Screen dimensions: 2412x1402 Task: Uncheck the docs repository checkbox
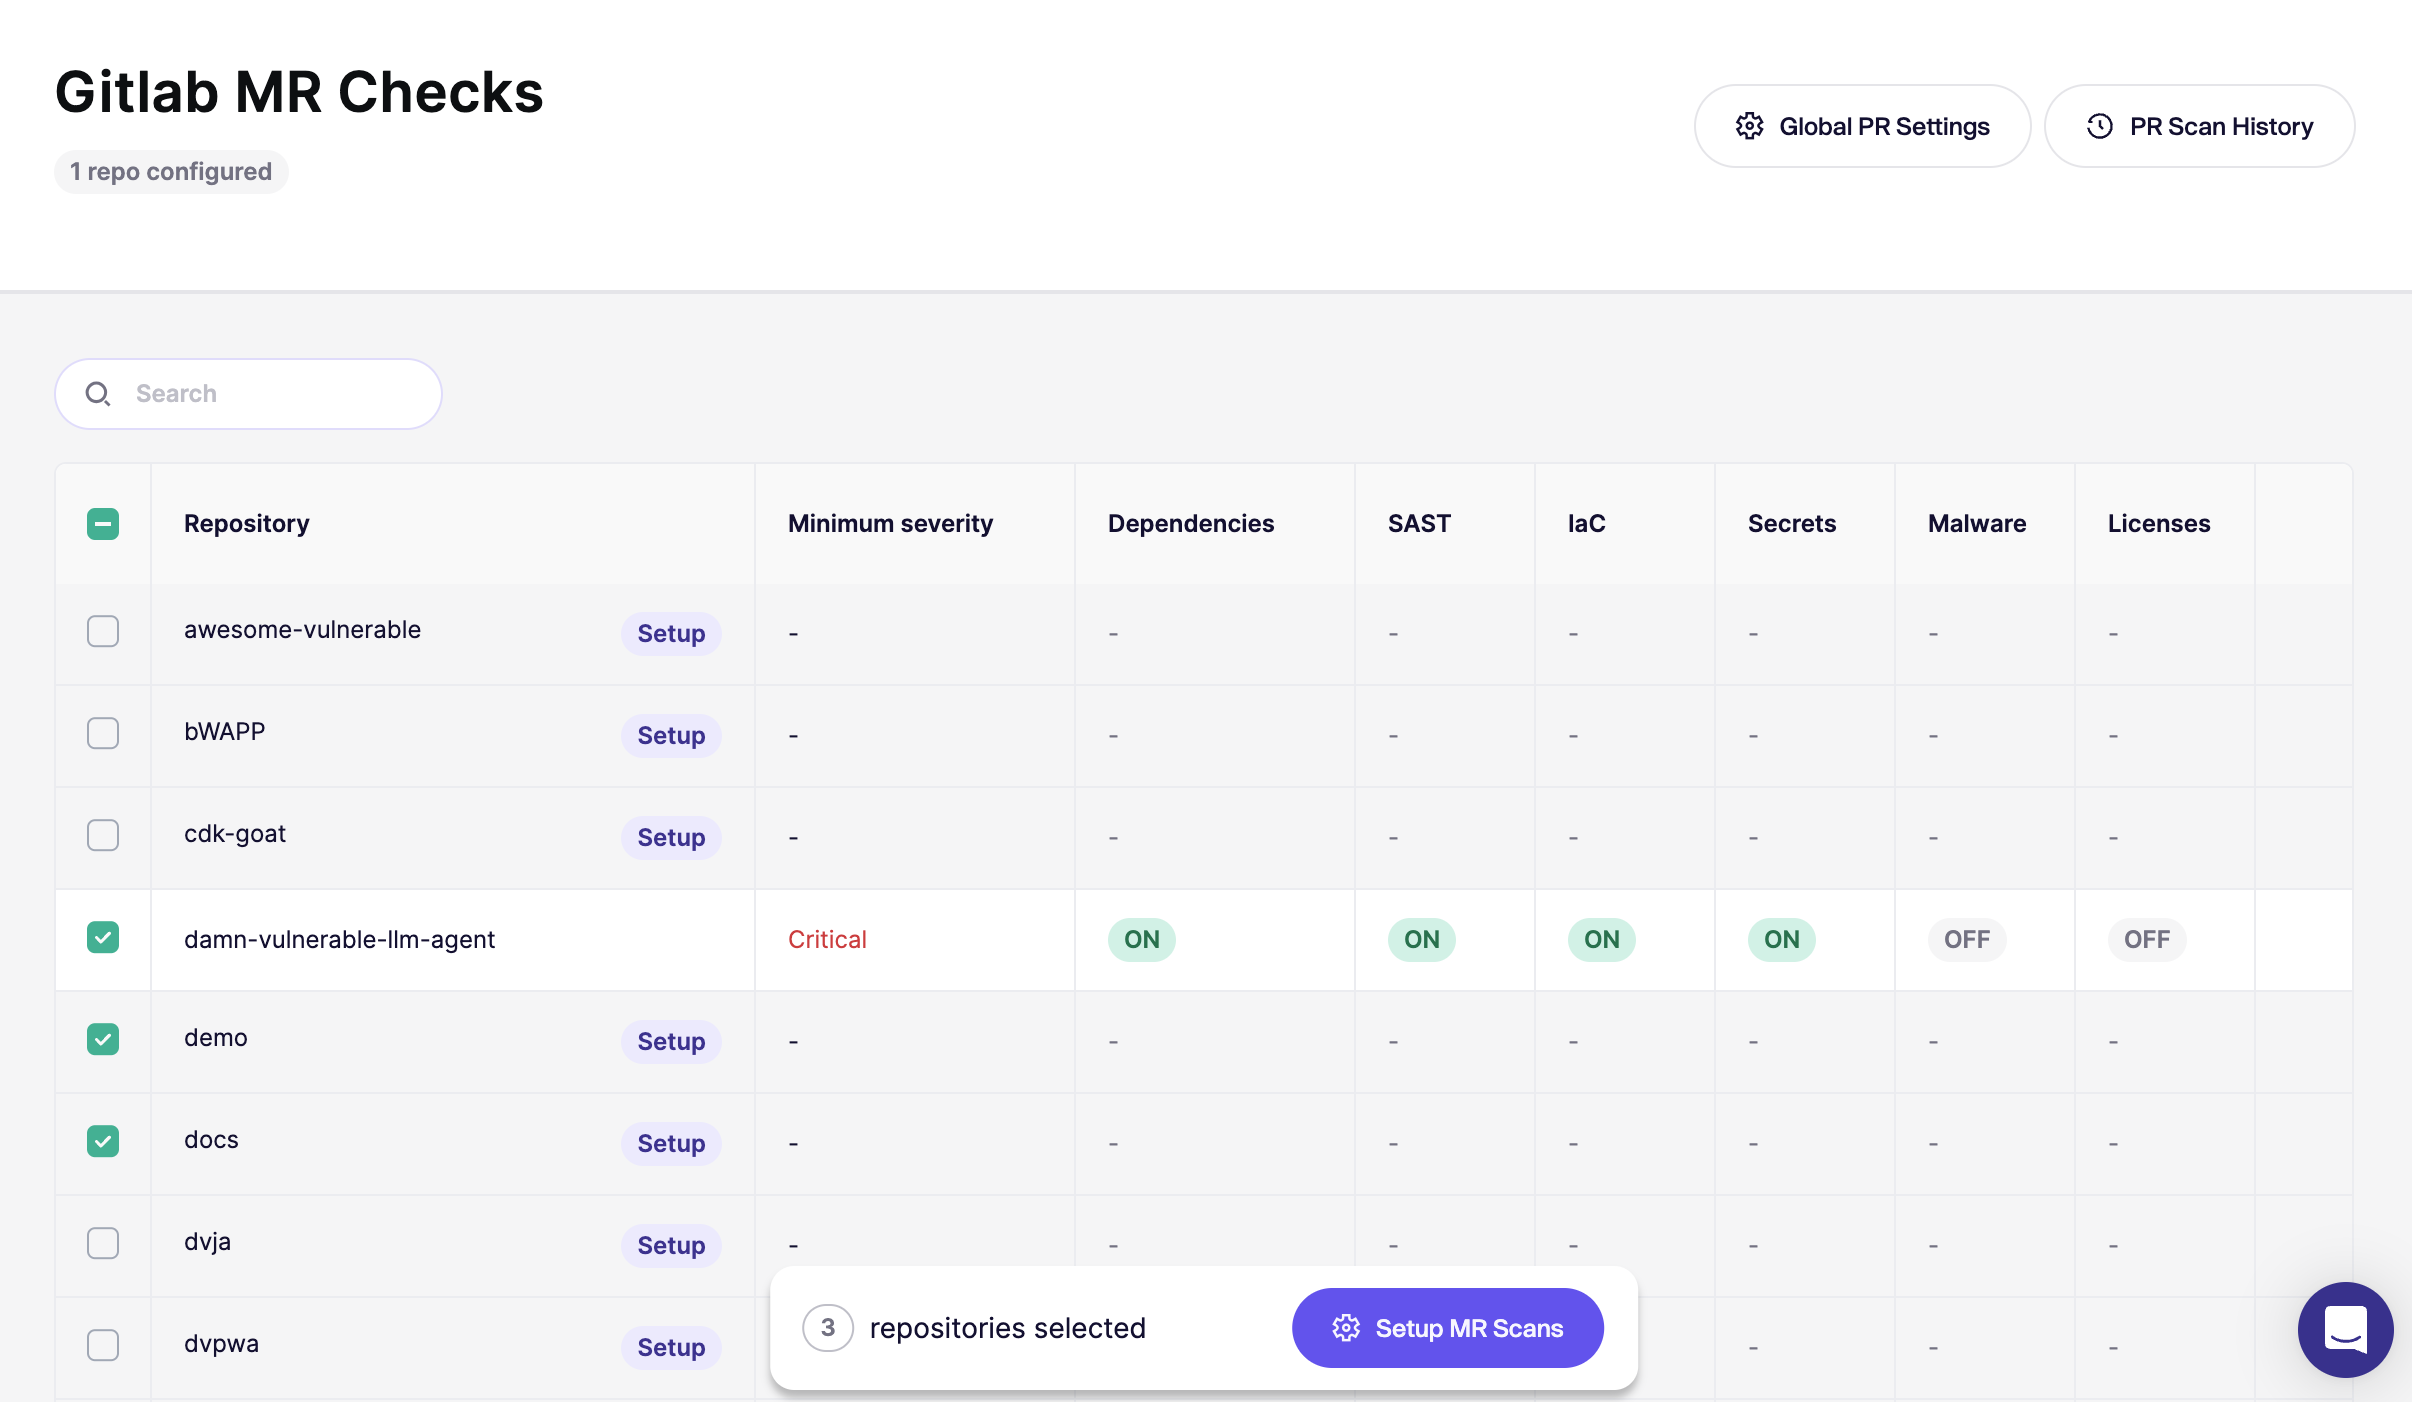[x=103, y=1141]
